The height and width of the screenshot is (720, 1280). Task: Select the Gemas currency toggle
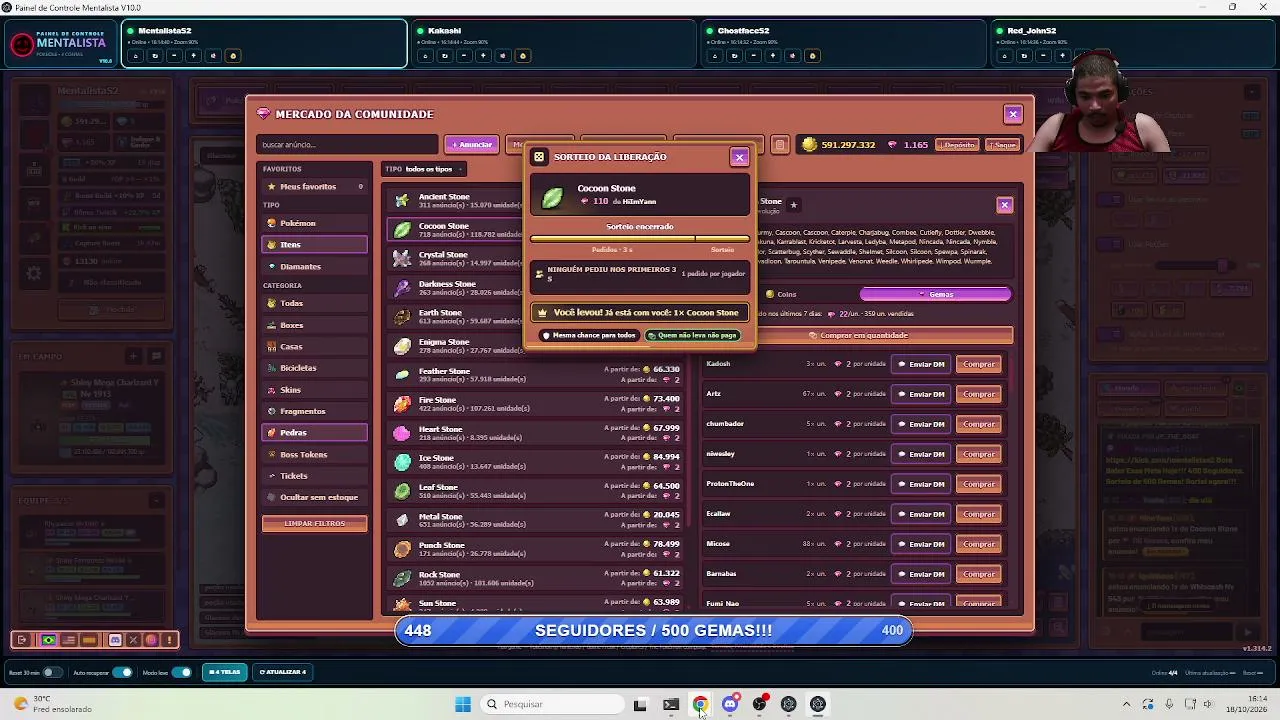pyautogui.click(x=935, y=294)
